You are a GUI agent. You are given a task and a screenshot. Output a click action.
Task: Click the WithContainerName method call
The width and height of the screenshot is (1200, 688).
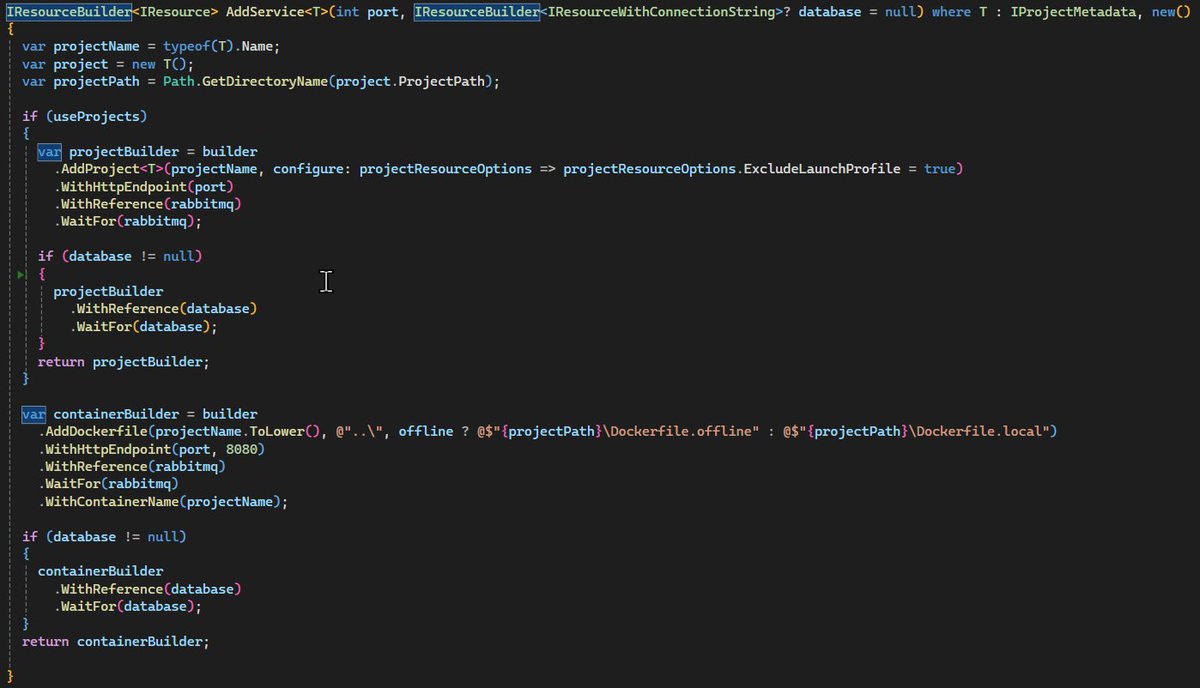[112, 501]
